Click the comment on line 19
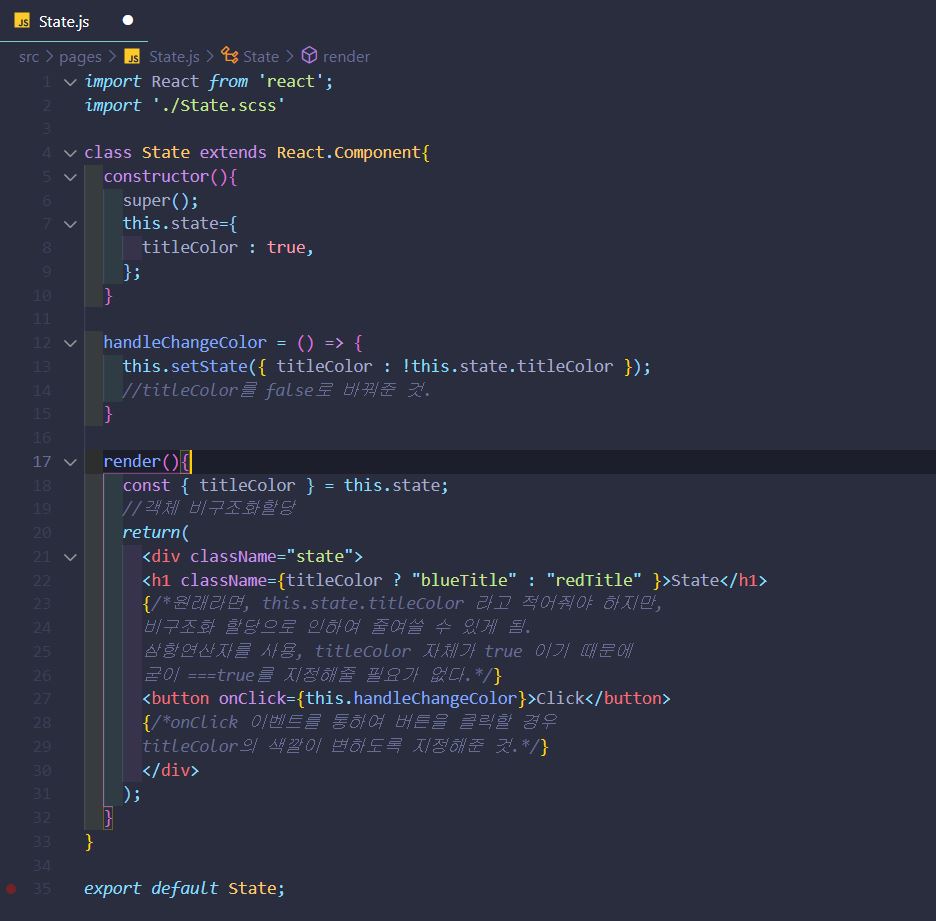Viewport: 936px width, 921px height. [209, 508]
